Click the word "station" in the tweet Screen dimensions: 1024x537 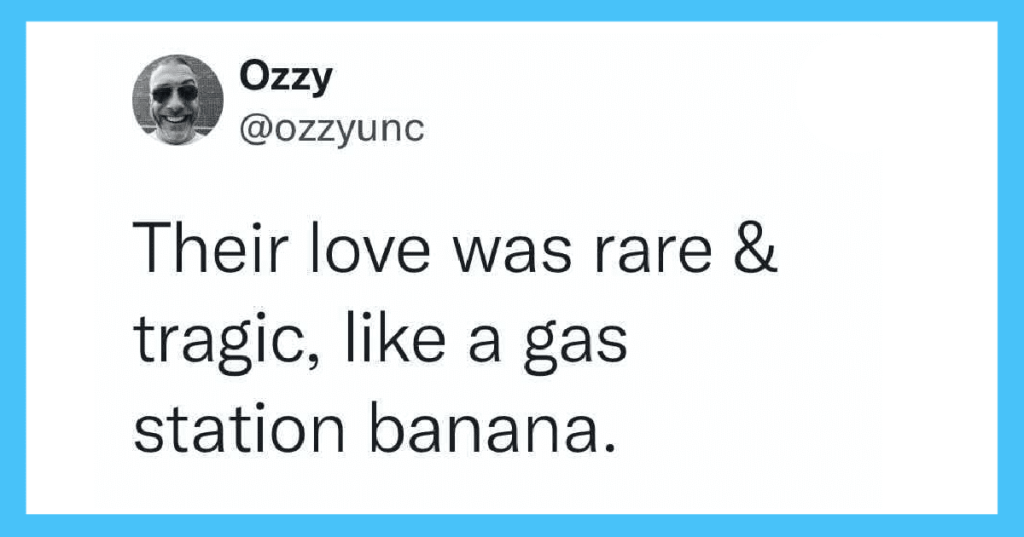(x=239, y=428)
